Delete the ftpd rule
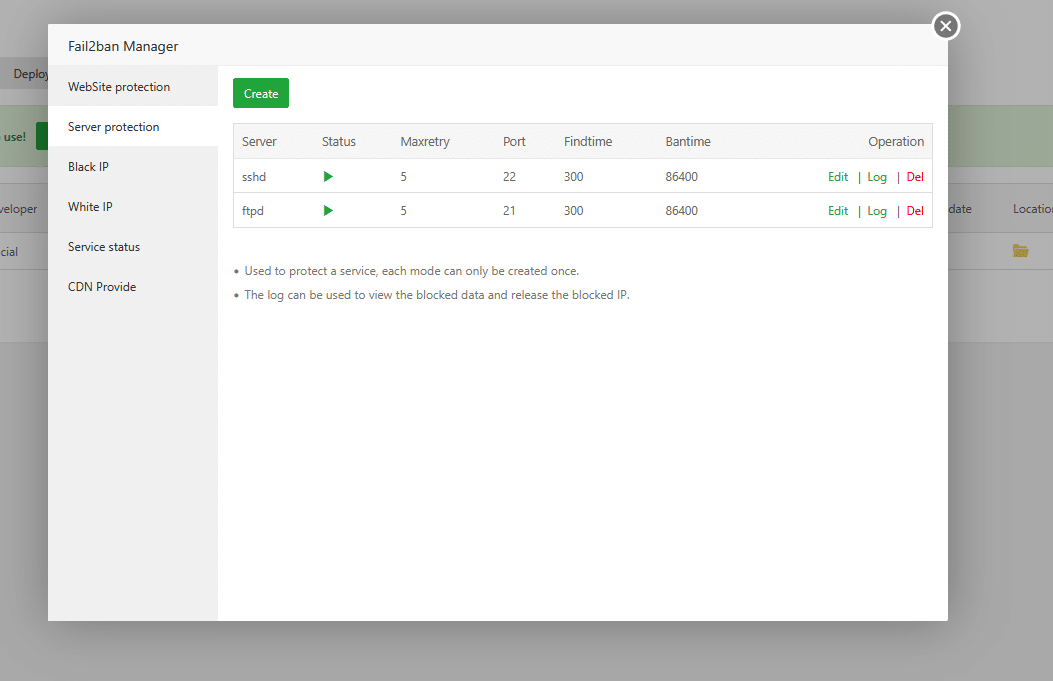Image resolution: width=1053 pixels, height=681 pixels. [915, 210]
